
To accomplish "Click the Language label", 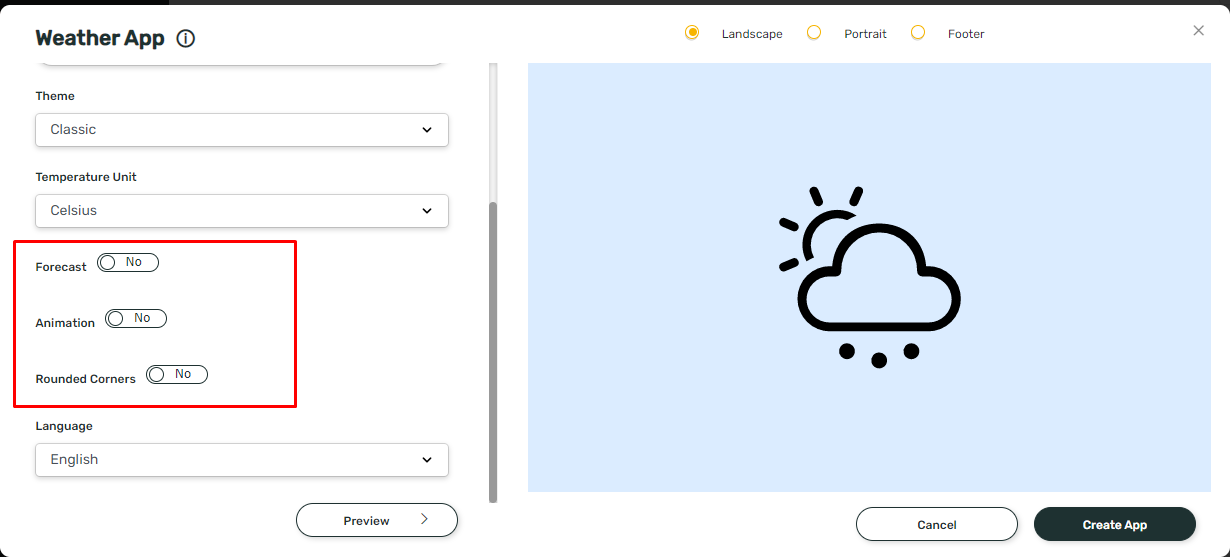I will pyautogui.click(x=64, y=426).
